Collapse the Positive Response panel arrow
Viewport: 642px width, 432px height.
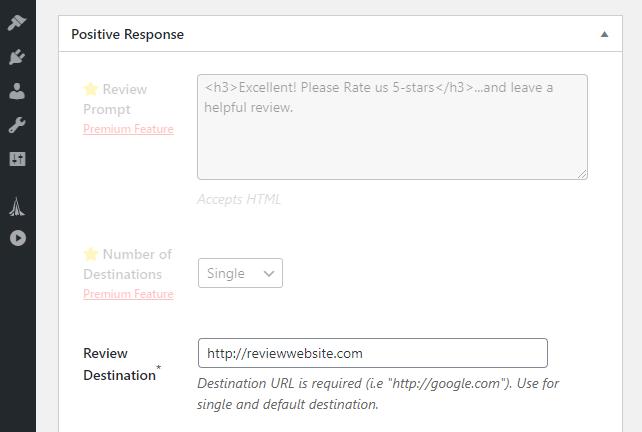click(604, 34)
